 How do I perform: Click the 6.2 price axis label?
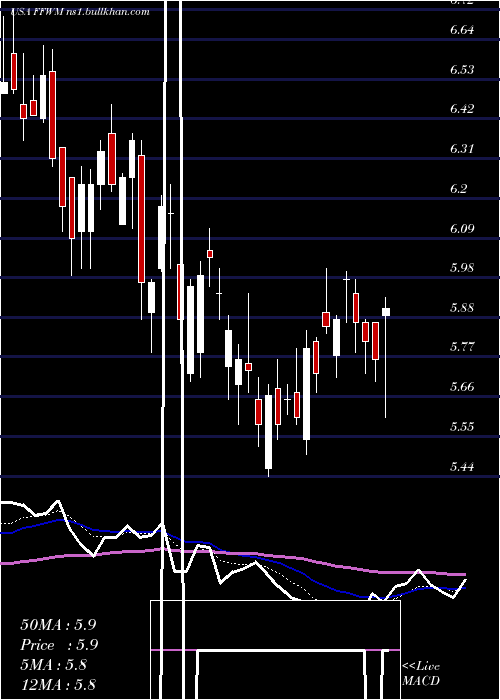click(459, 189)
